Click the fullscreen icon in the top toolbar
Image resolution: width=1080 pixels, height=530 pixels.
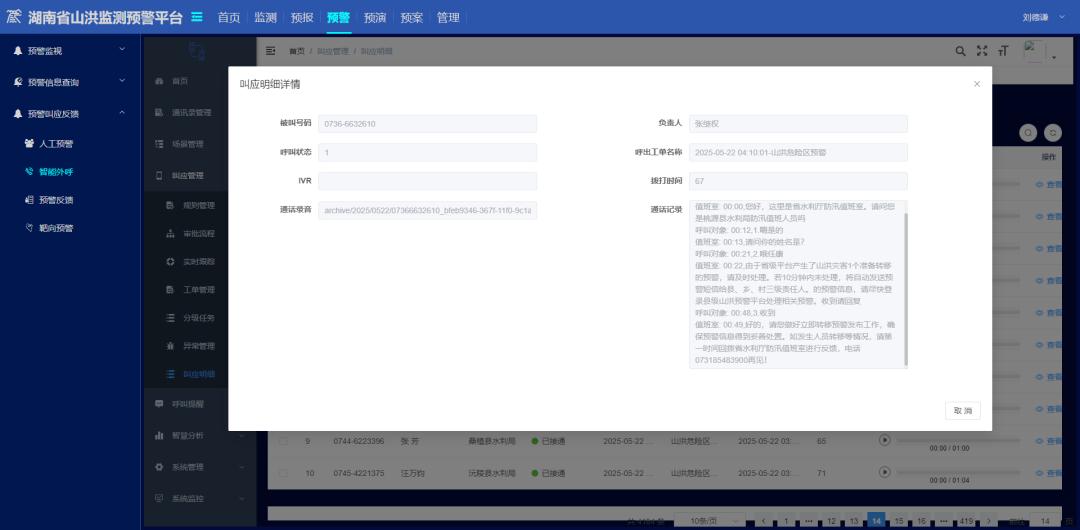(x=982, y=51)
